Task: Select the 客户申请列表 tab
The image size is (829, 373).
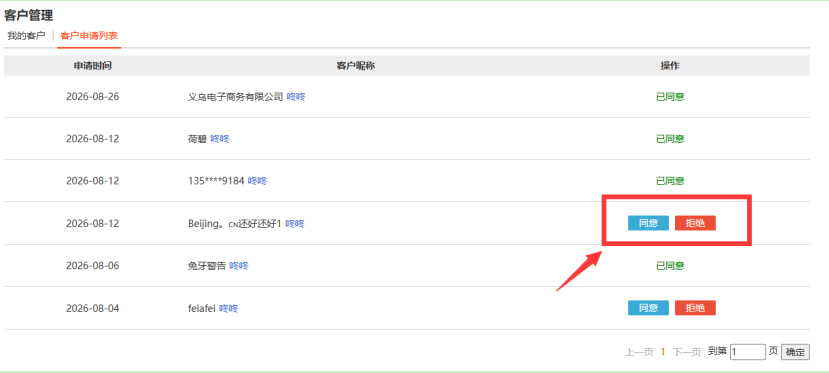Action: point(89,36)
